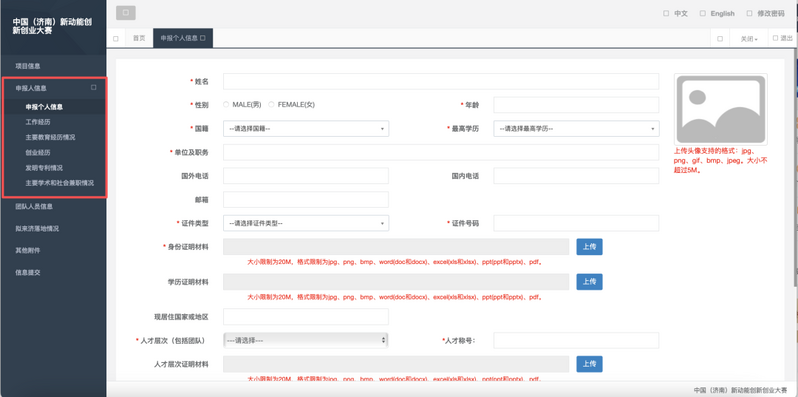Click the tab scroll-left icon before 首页

click(x=116, y=39)
